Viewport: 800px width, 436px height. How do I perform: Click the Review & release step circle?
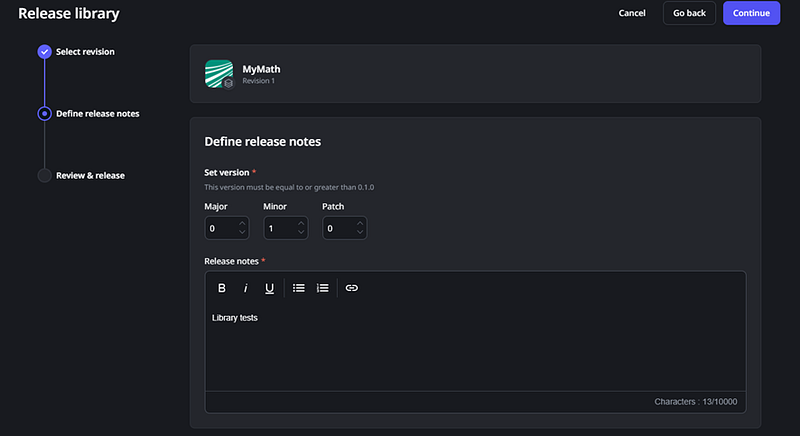(44, 175)
